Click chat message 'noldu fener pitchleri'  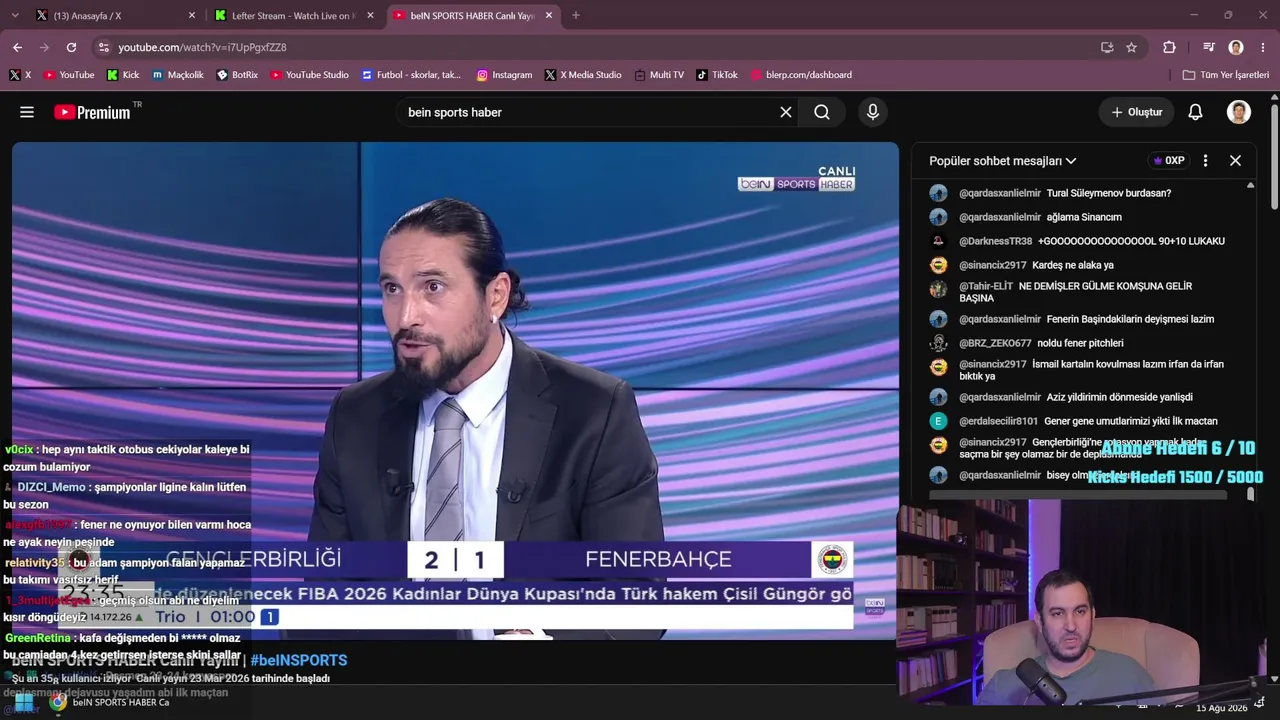coord(1080,343)
